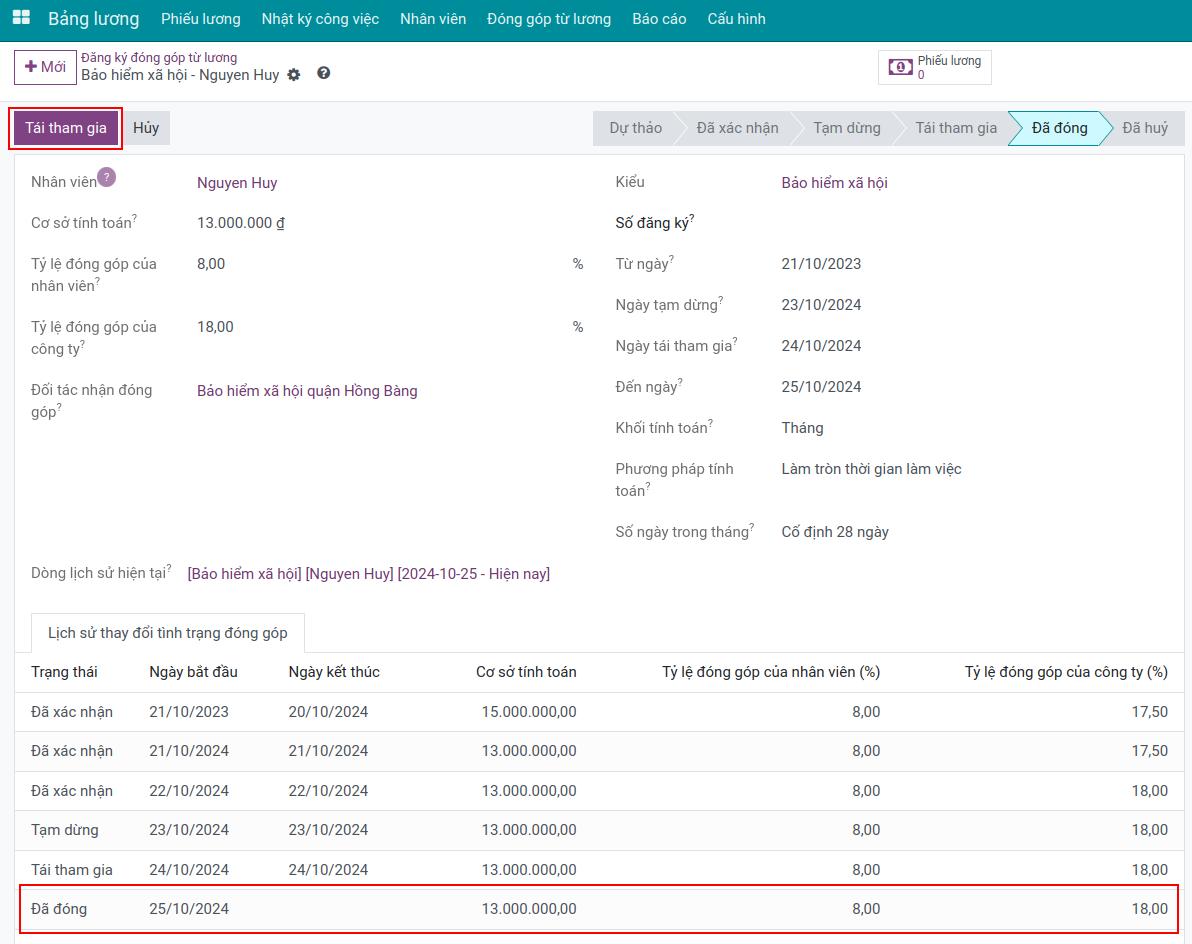This screenshot has width=1192, height=944.
Task: Expand the Báo cáo menu
Action: [659, 19]
